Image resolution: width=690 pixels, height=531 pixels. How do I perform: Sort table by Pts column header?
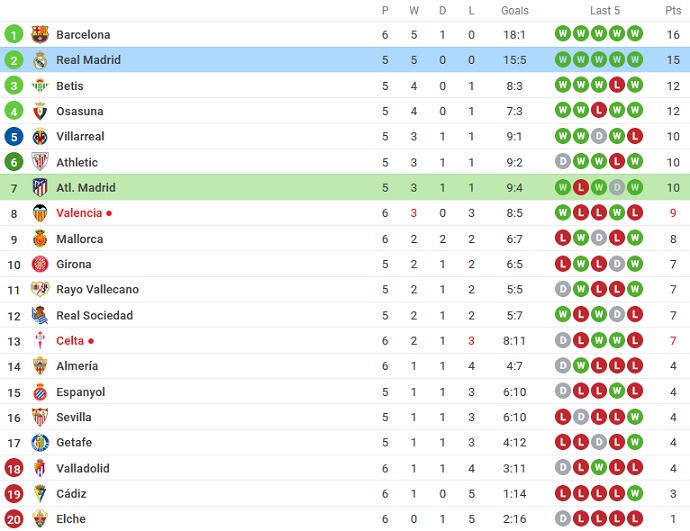tap(672, 10)
